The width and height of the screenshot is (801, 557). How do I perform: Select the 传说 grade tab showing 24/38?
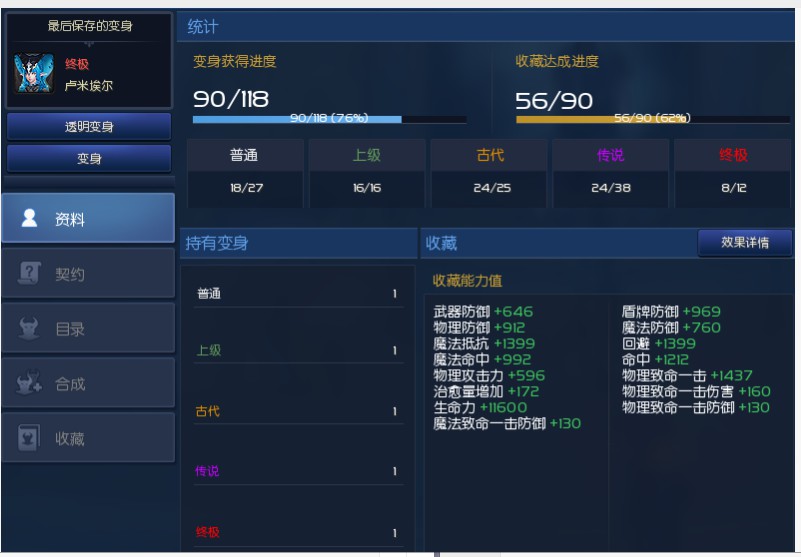[x=610, y=172]
